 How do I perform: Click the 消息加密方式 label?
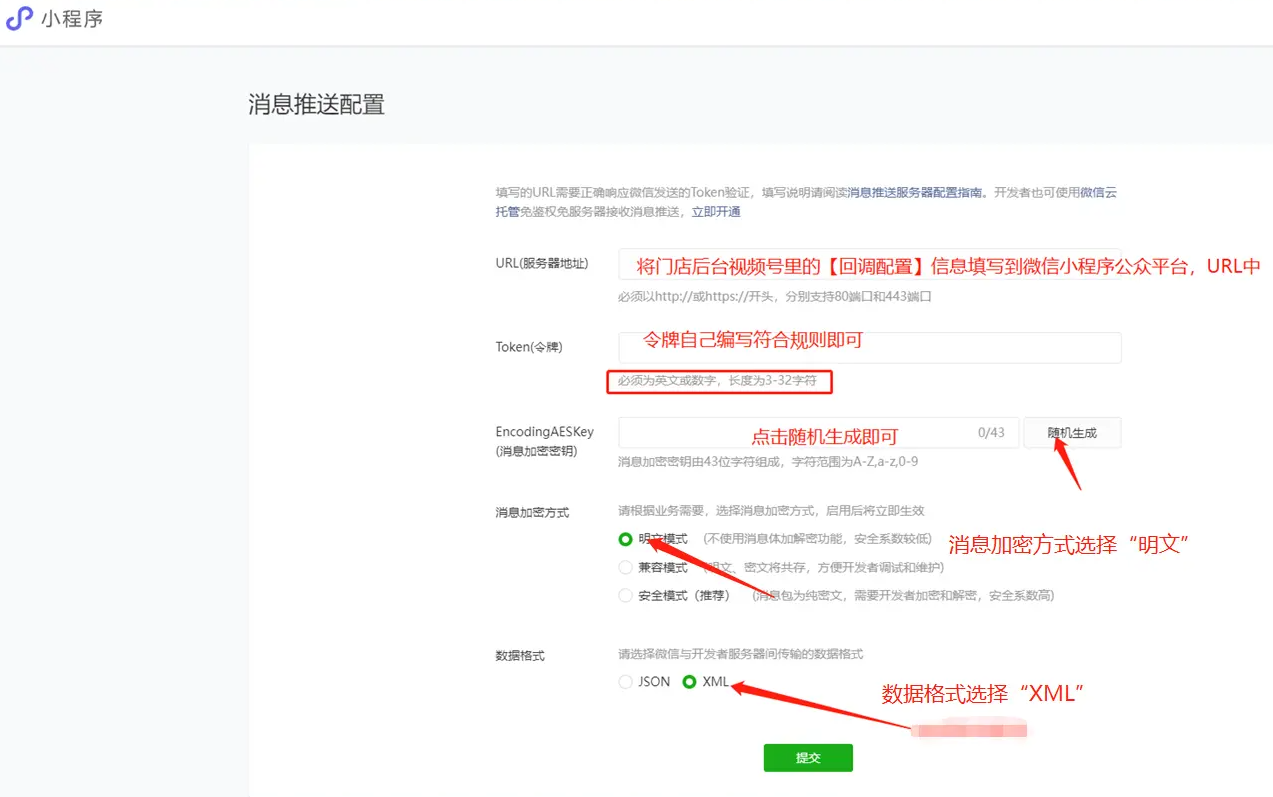532,512
